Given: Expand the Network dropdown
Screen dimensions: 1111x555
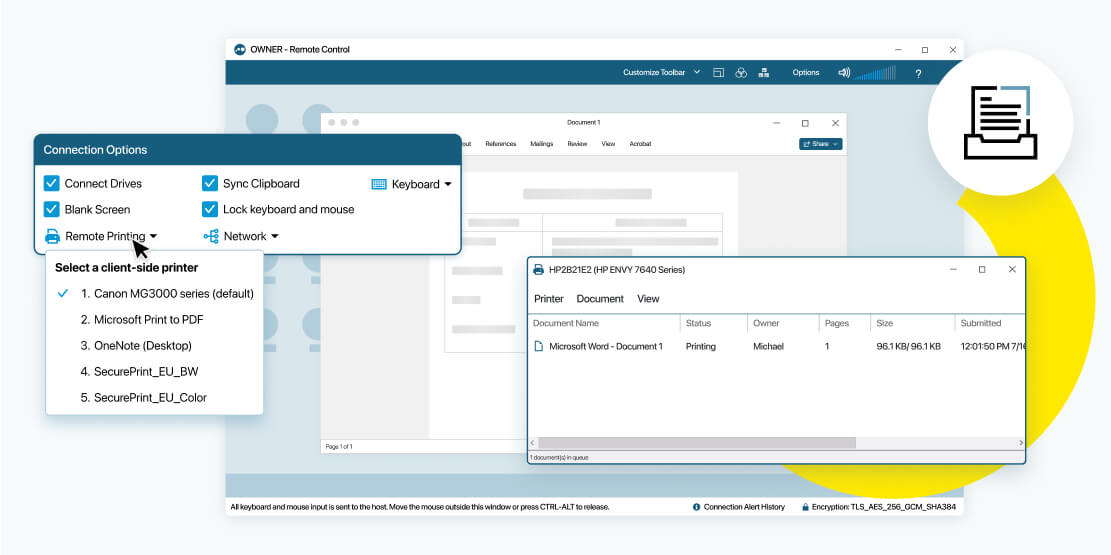Looking at the screenshot, I should [x=242, y=236].
